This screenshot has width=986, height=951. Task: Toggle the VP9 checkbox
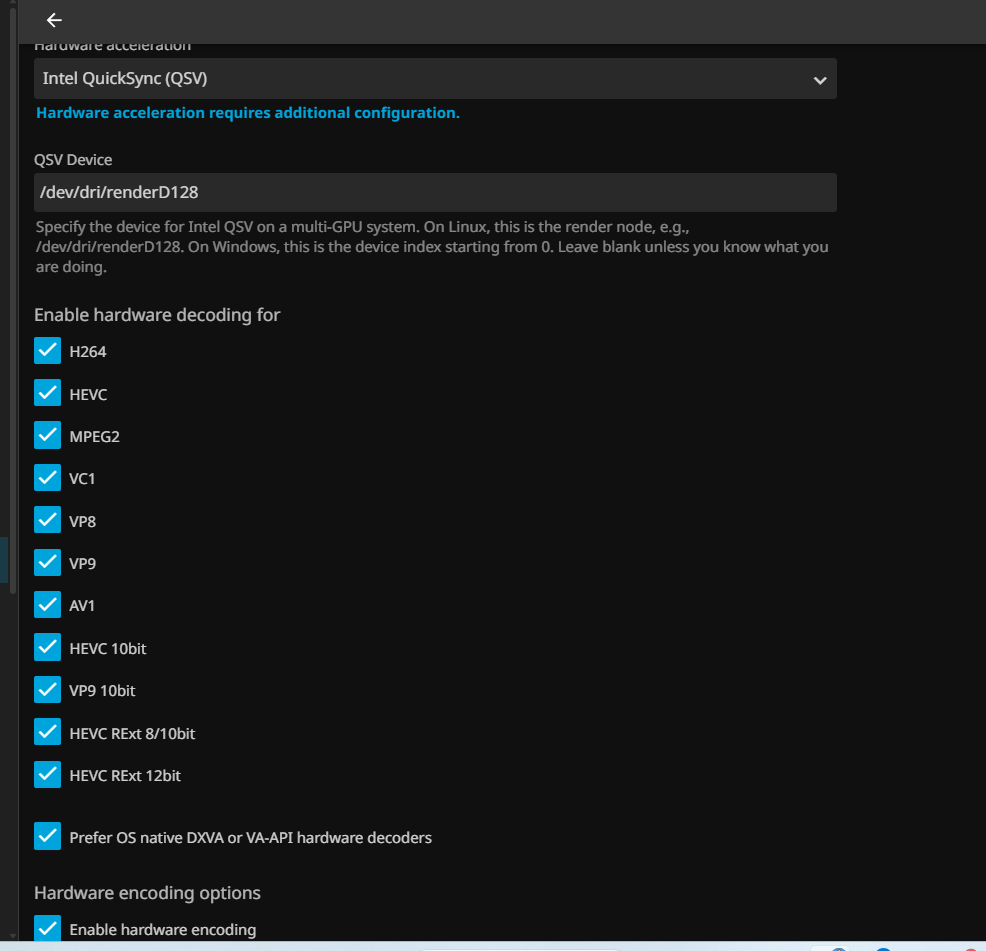tap(48, 563)
